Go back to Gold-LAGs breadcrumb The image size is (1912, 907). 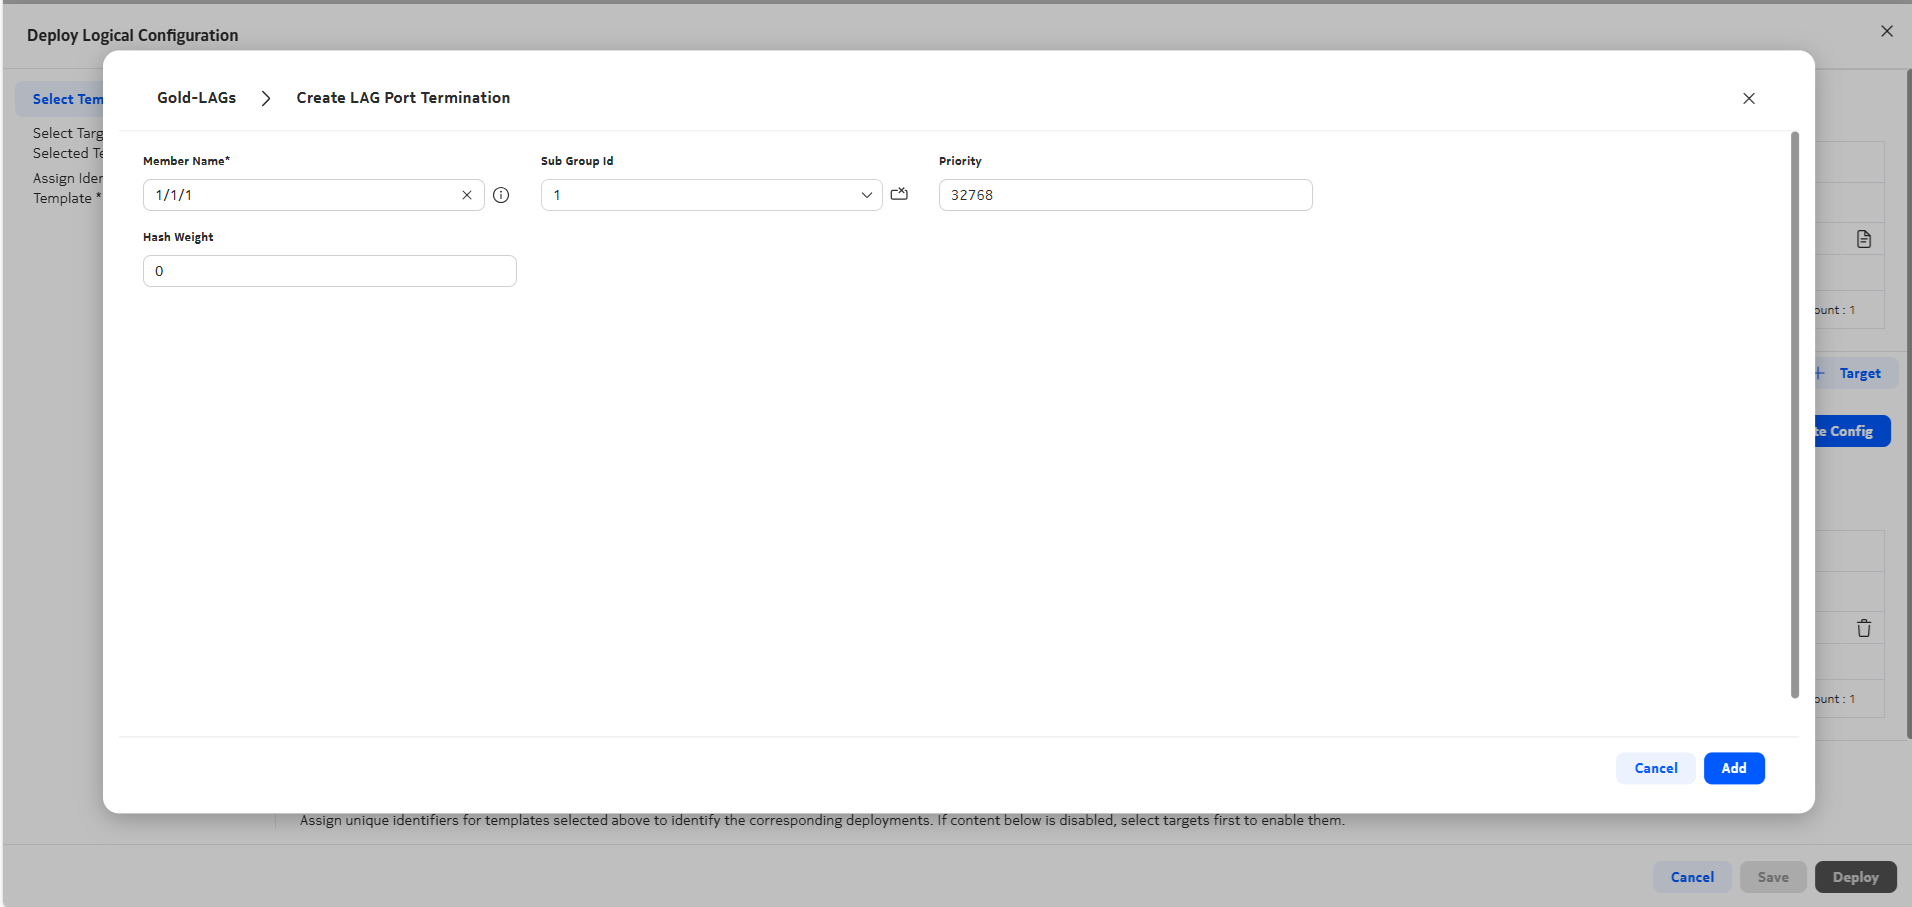pos(196,98)
